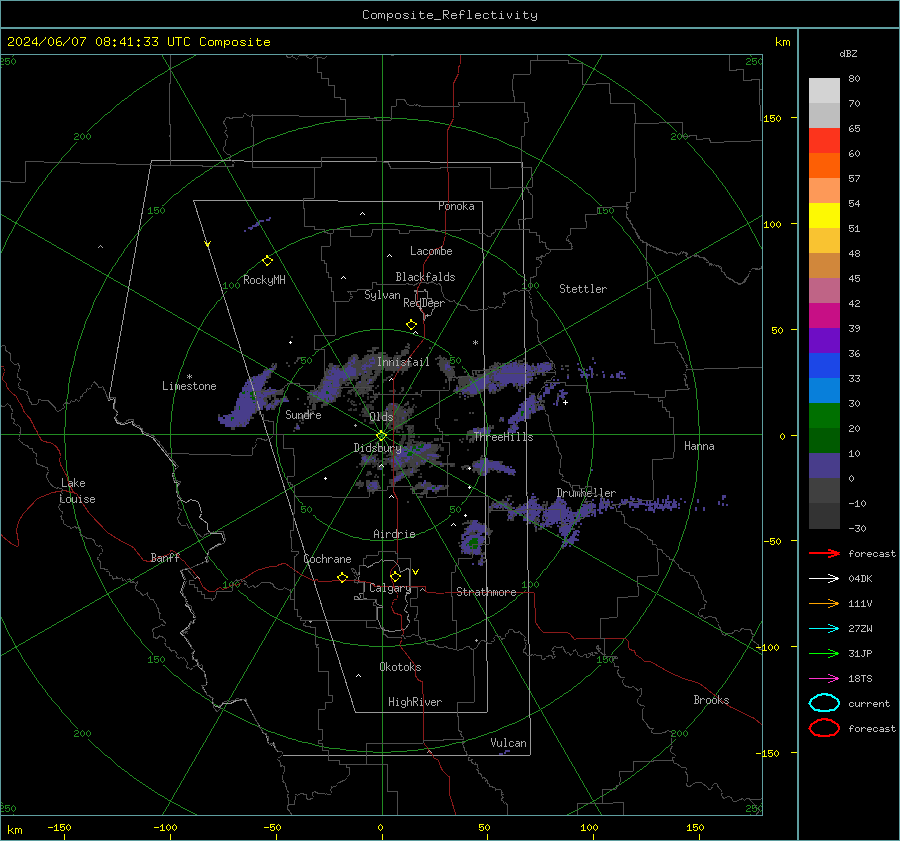Click the yellow V marker northeast of Calgary
The width and height of the screenshot is (900, 841).
(x=416, y=572)
